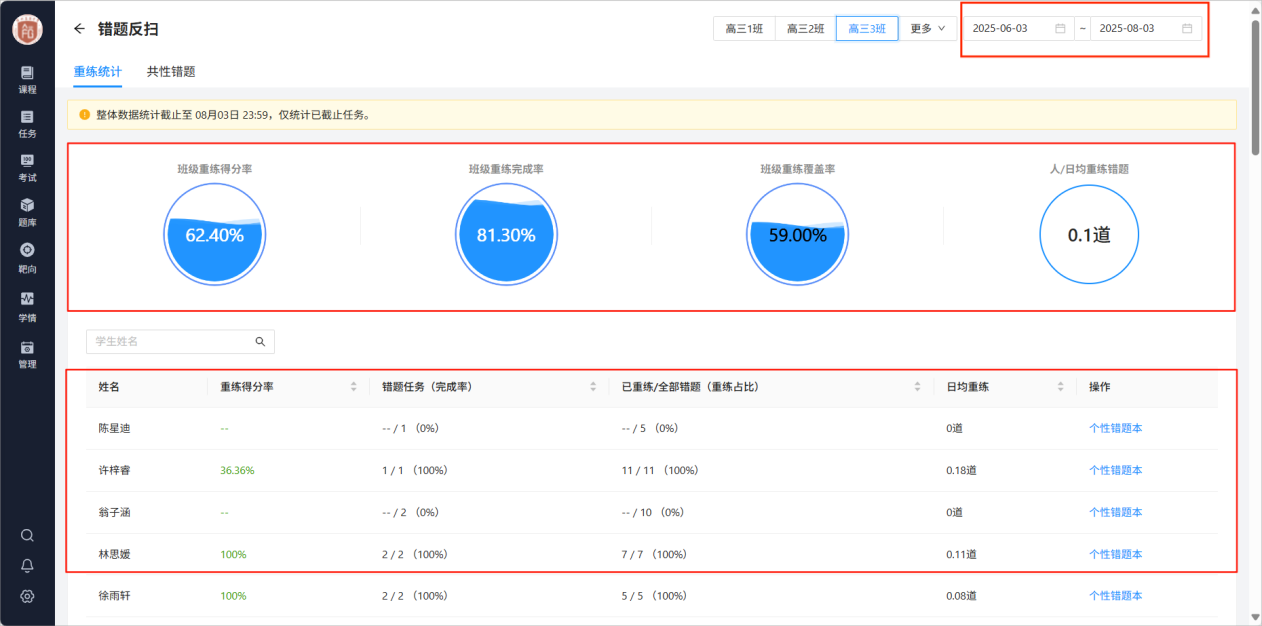
Task: Open the 学情 sidebar section
Action: click(27, 305)
